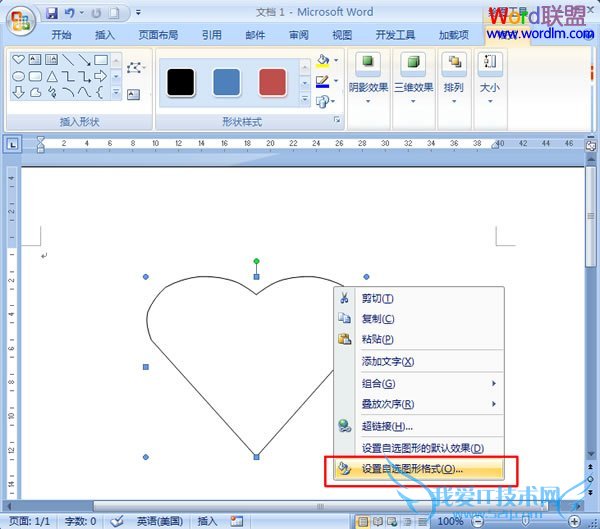Choose the scribble shape
The height and width of the screenshot is (529, 600).
pos(52,92)
